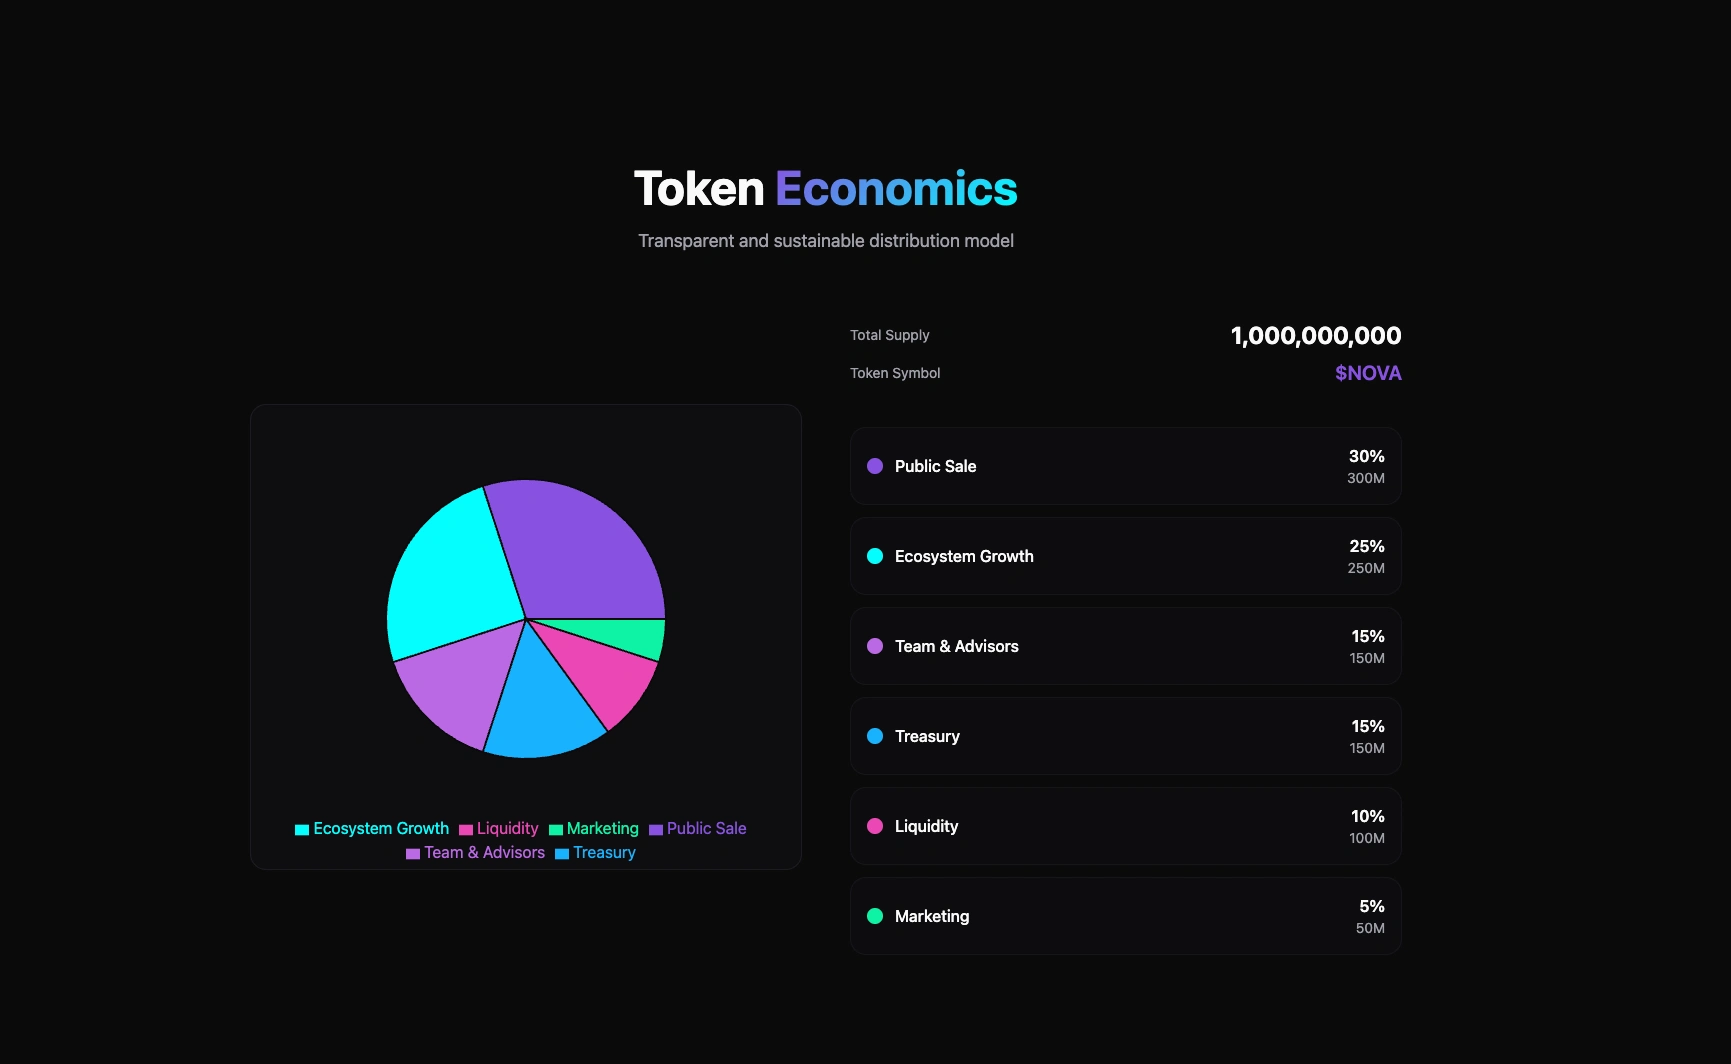Click the blue dot beside Treasury
Viewport: 1731px width, 1064px height.
[875, 736]
